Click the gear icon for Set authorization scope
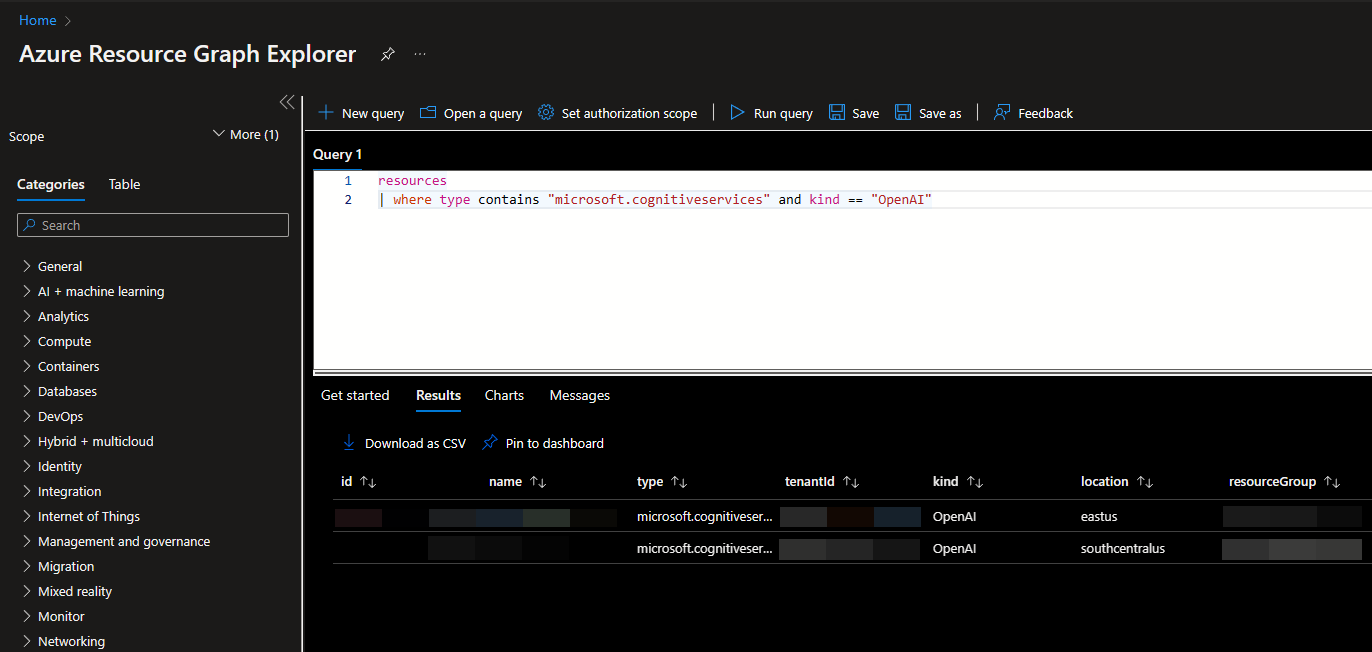Screen dimensions: 1372x652 point(546,113)
